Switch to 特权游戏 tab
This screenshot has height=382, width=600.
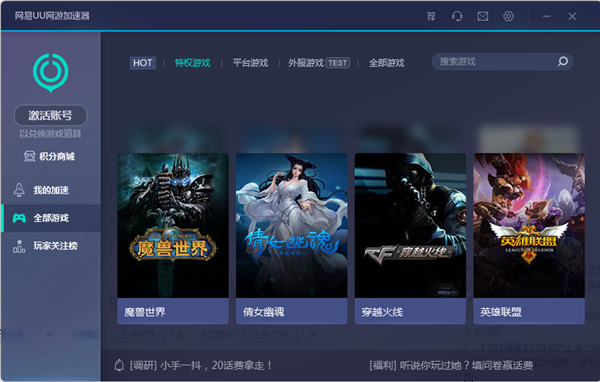pos(192,63)
